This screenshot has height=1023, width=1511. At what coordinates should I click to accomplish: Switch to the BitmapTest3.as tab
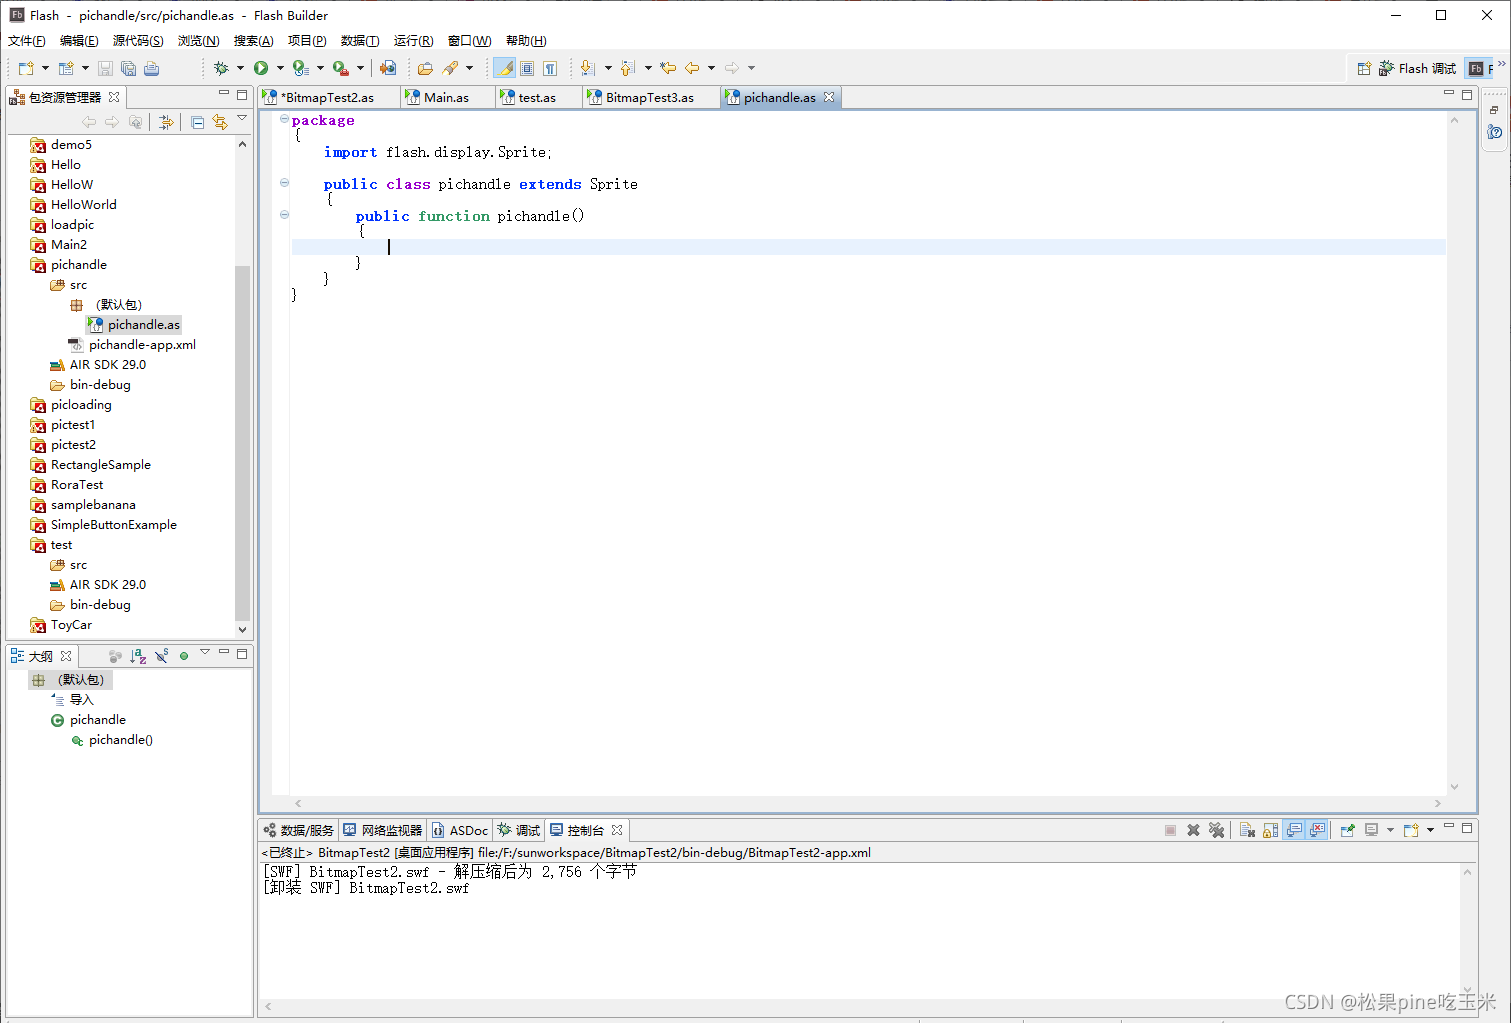pyautogui.click(x=650, y=97)
